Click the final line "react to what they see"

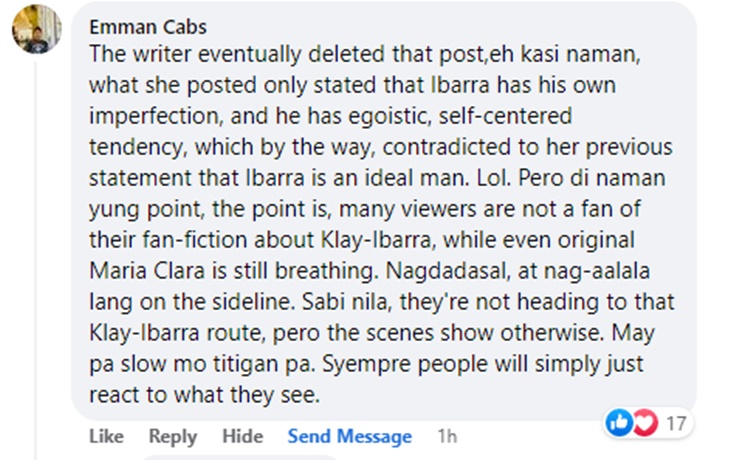pos(204,395)
